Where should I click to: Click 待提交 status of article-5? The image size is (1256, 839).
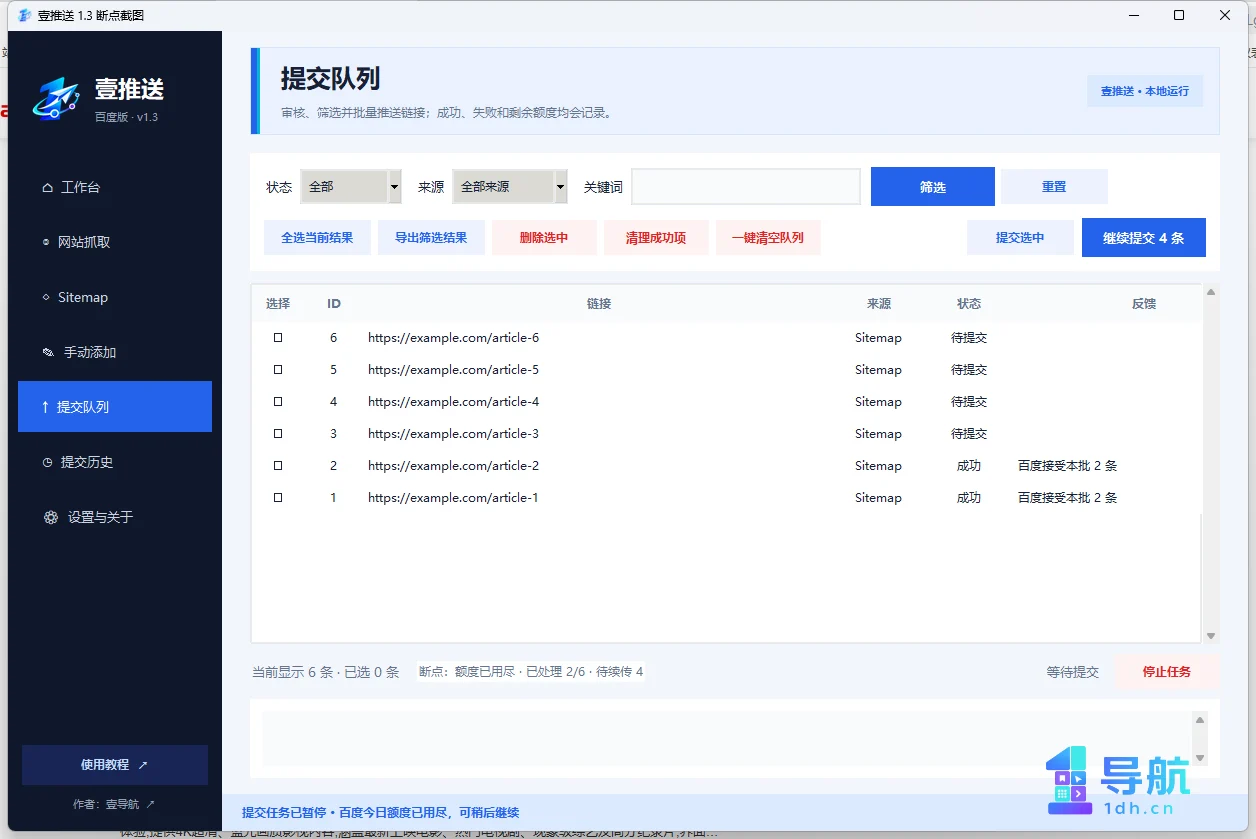click(969, 370)
